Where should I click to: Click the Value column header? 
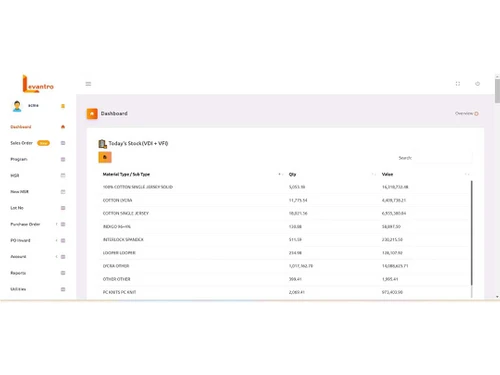pos(387,174)
